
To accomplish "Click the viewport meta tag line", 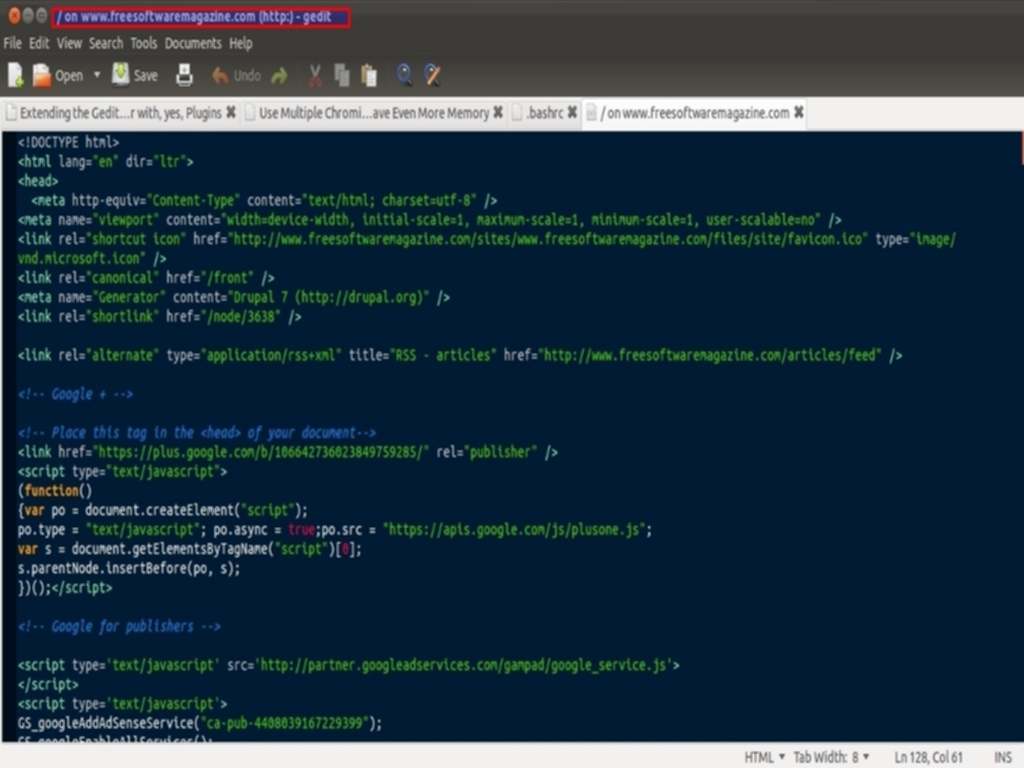I will (x=429, y=219).
